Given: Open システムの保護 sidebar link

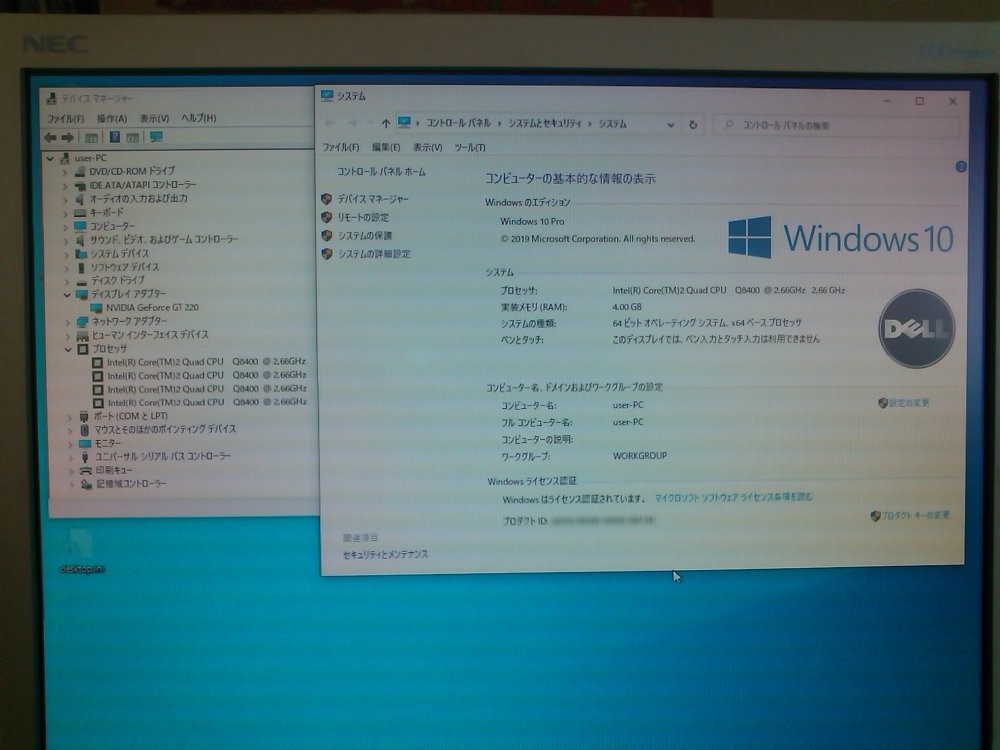Looking at the screenshot, I should [365, 236].
